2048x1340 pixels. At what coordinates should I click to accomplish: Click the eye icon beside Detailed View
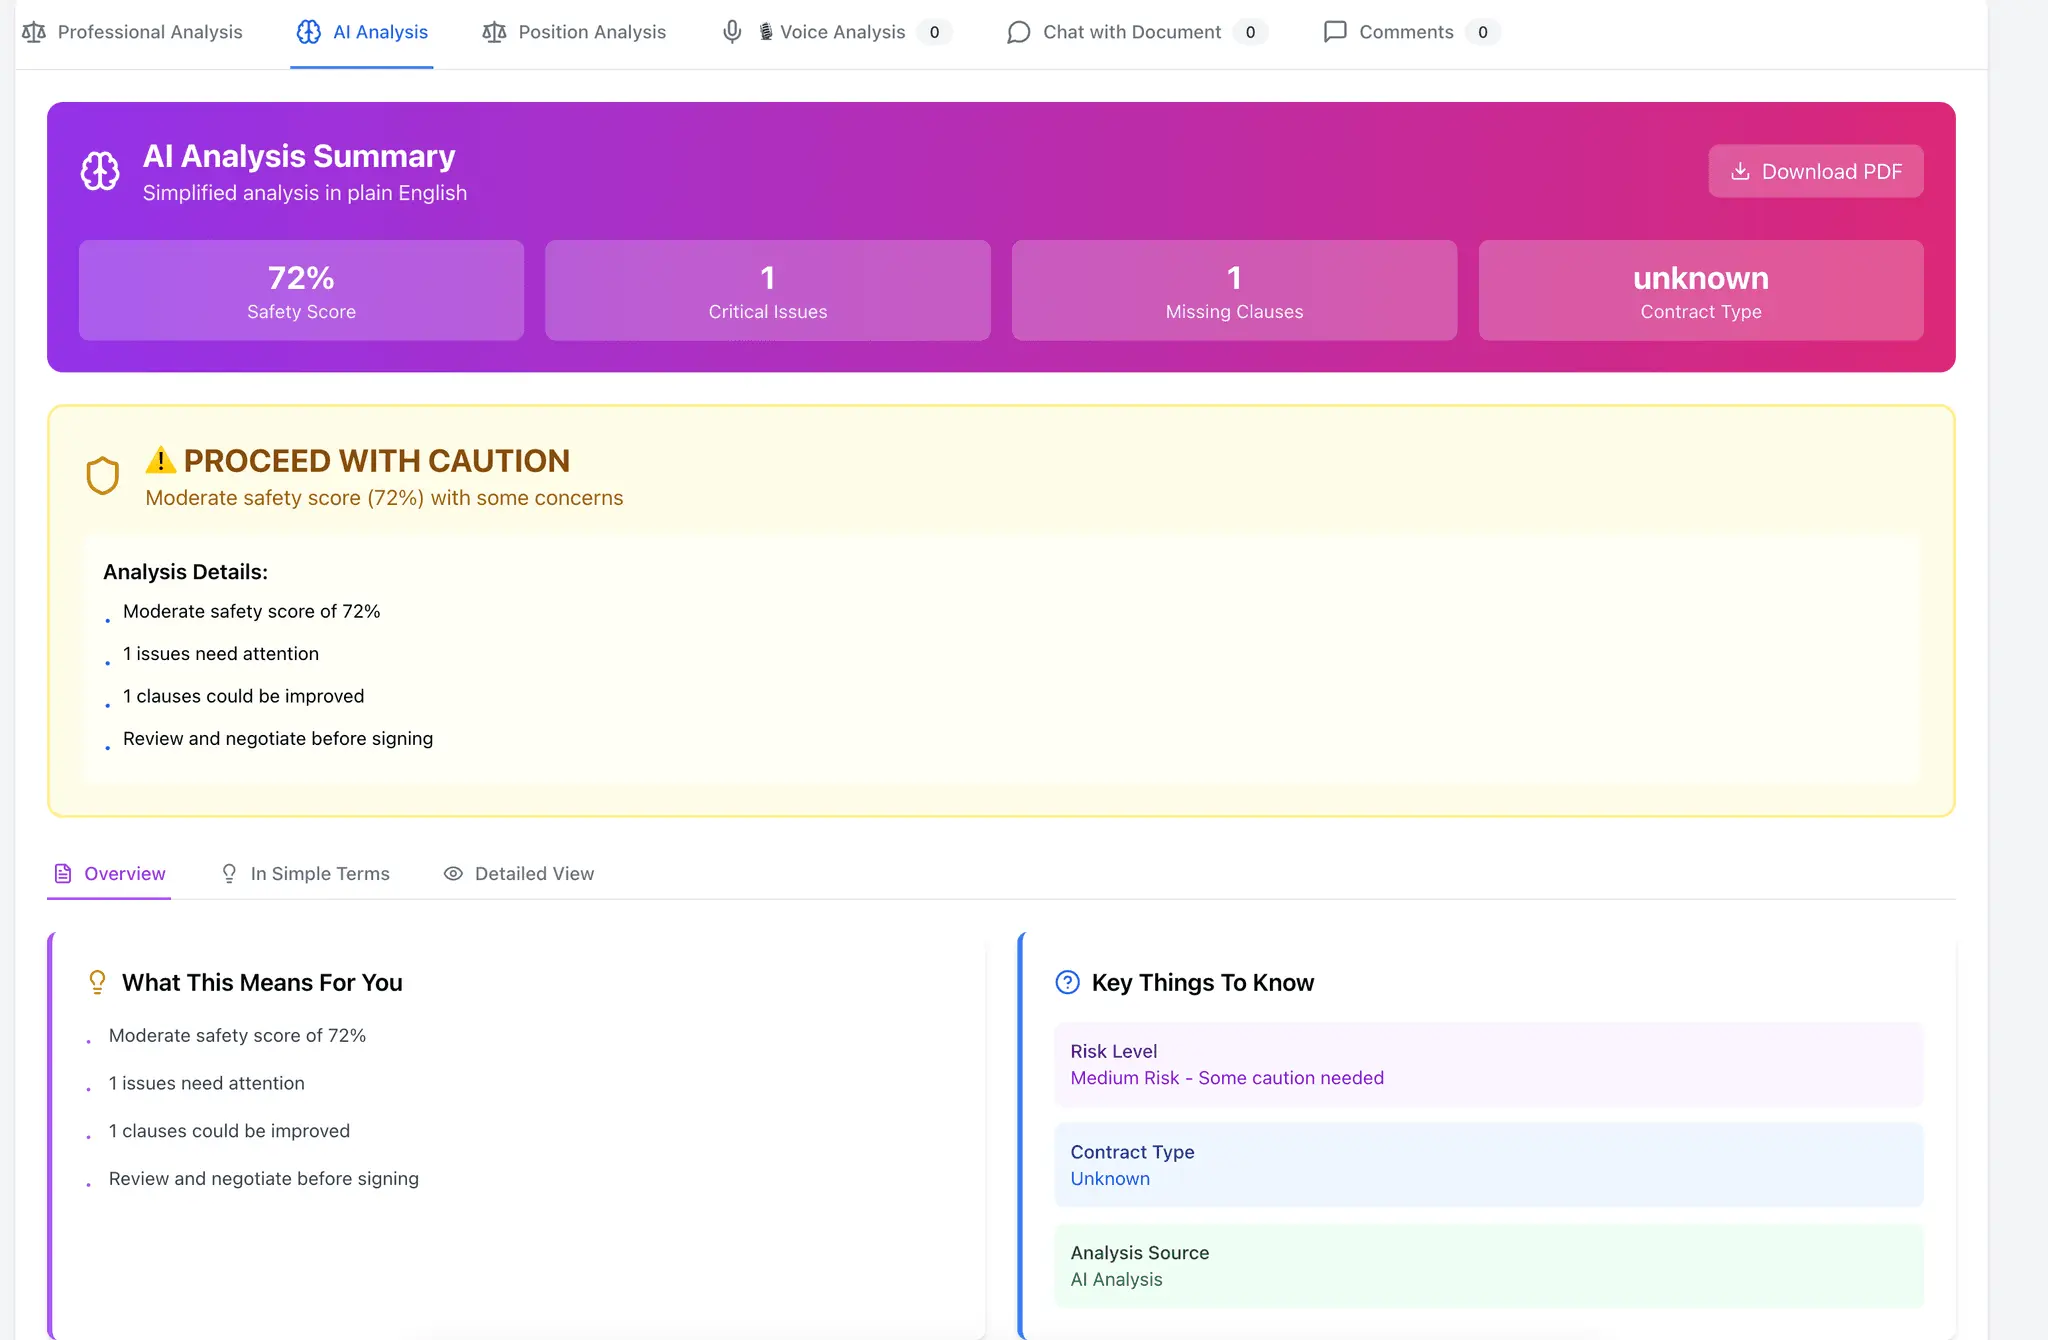[453, 874]
